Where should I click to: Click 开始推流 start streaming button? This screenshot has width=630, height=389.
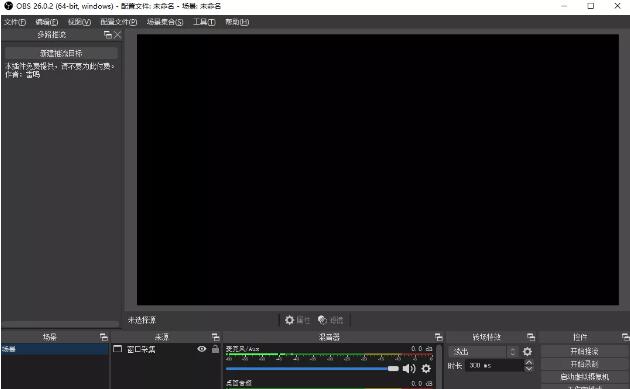584,351
